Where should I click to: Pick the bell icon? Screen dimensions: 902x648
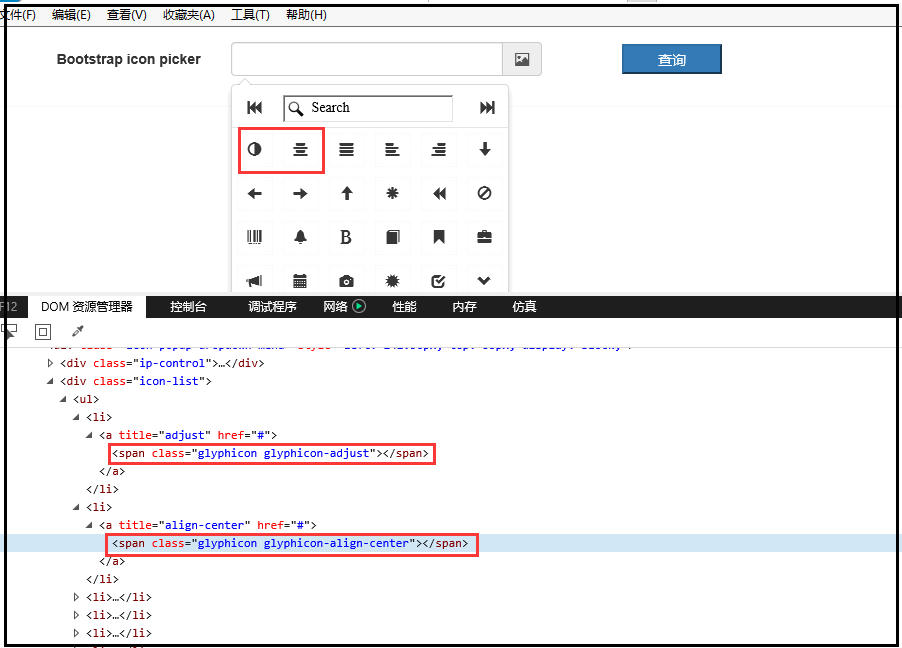pyautogui.click(x=300, y=237)
